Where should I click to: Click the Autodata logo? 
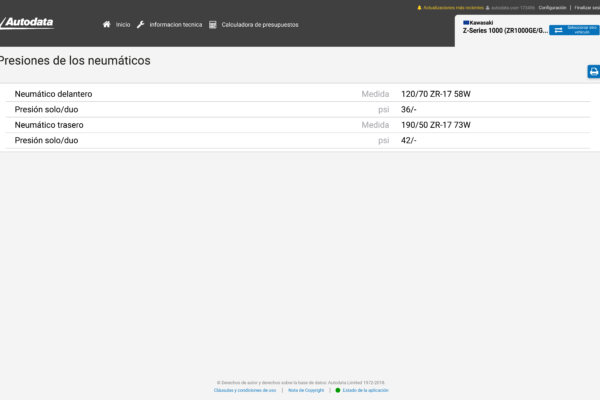28,23
